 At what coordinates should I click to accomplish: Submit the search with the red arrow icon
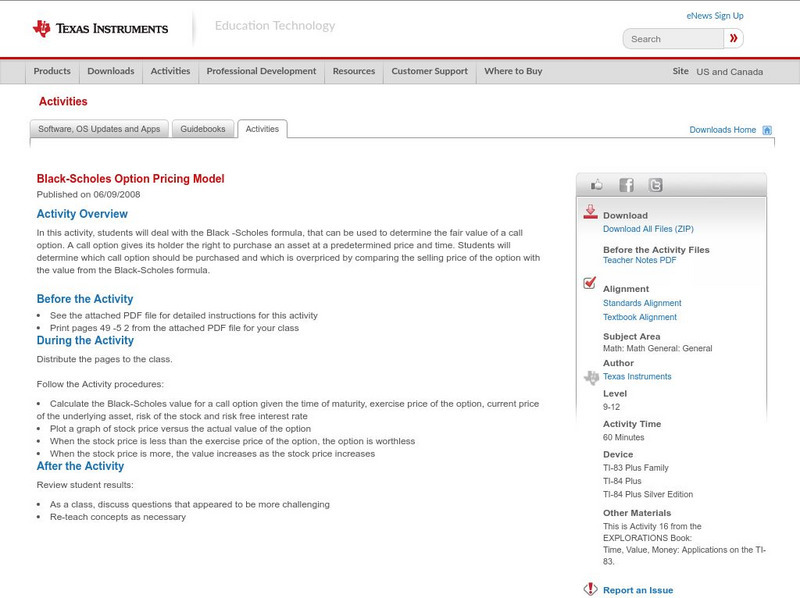[734, 38]
